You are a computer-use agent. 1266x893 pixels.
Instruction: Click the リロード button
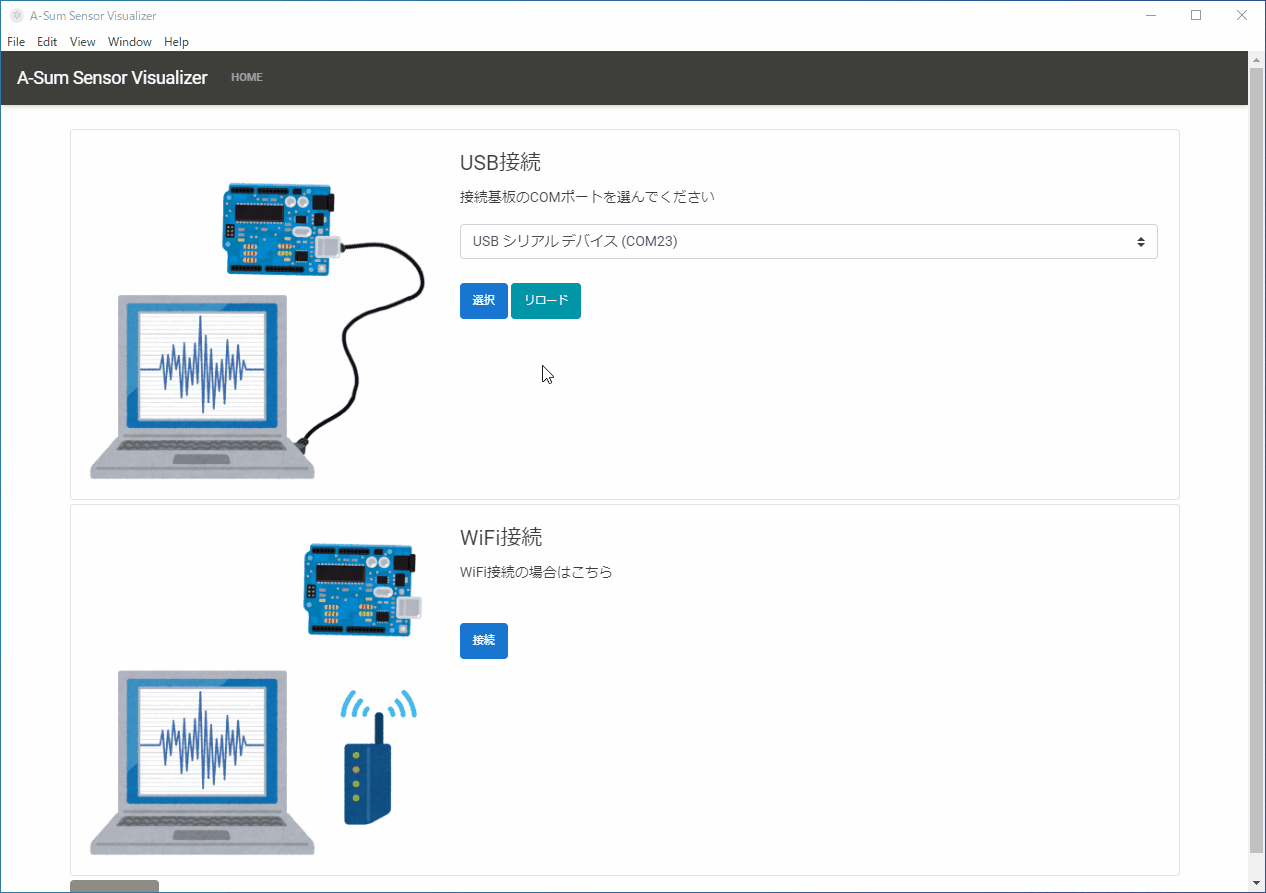(546, 301)
